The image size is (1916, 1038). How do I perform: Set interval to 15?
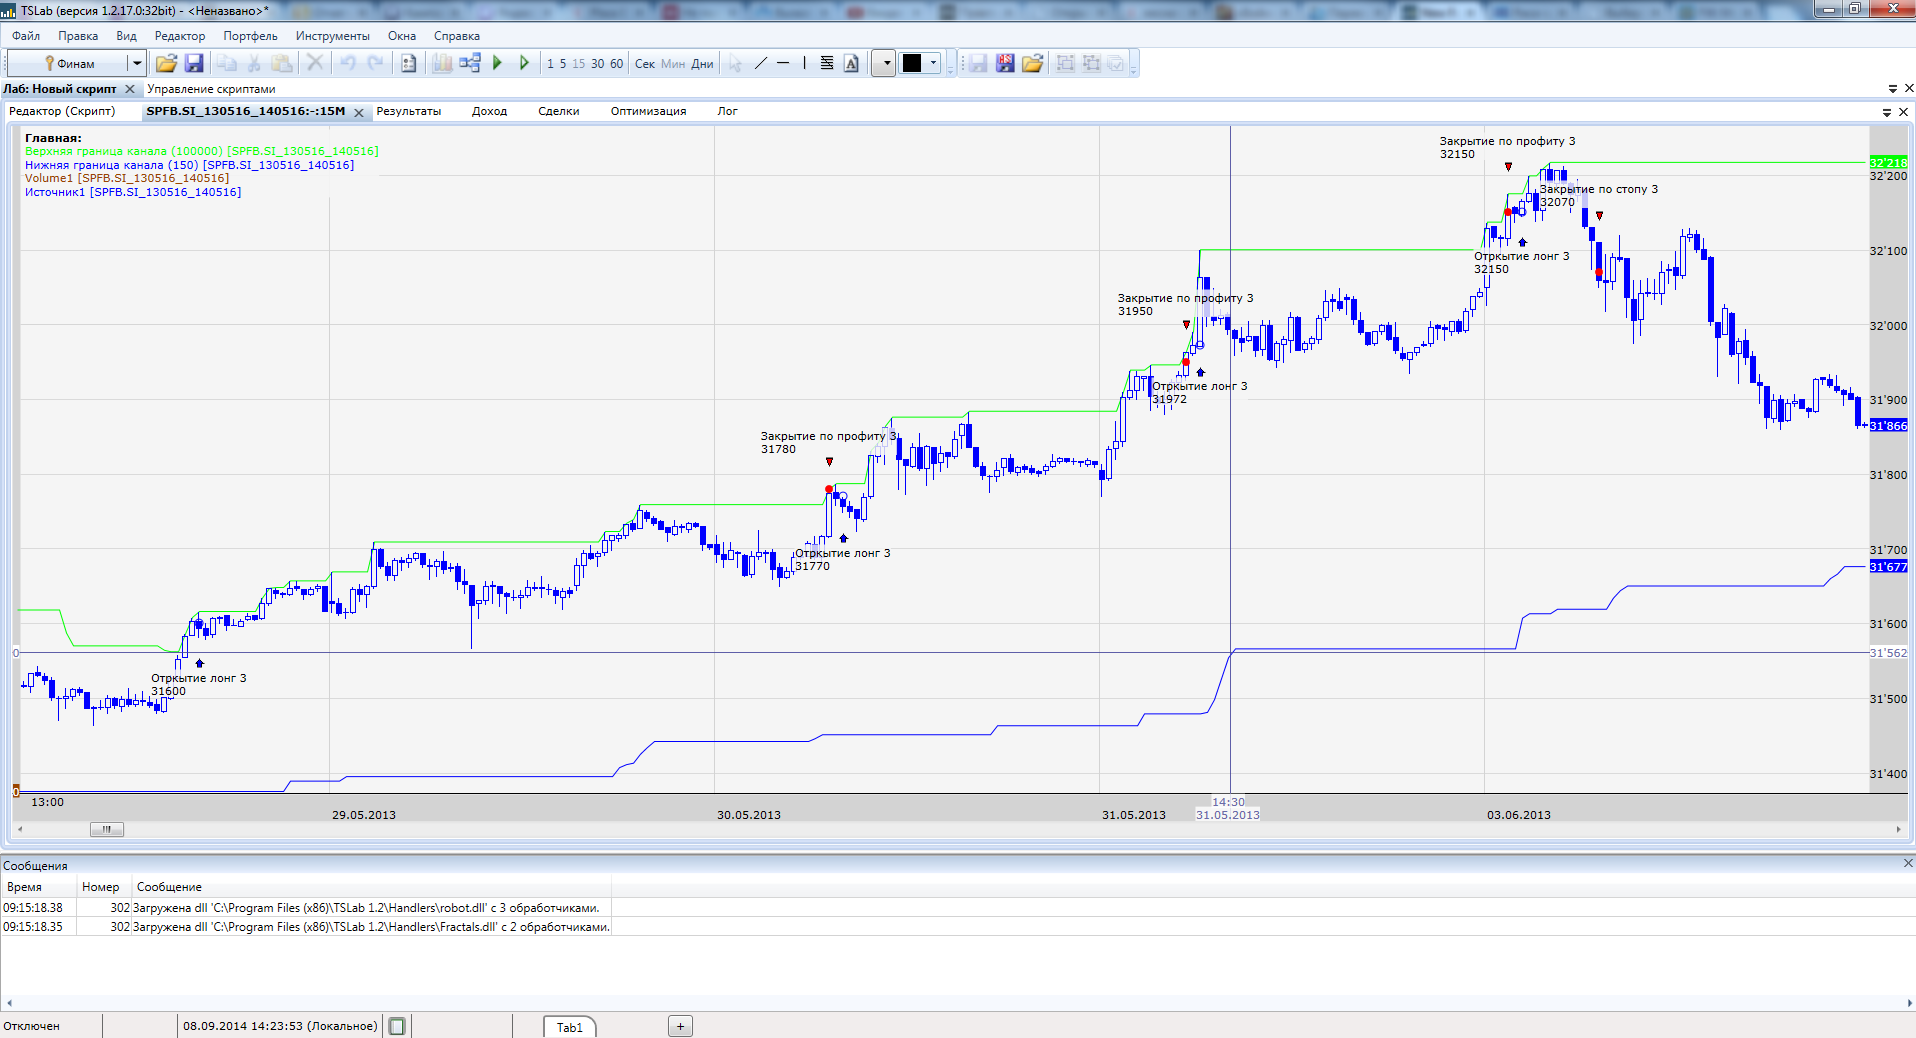[579, 64]
